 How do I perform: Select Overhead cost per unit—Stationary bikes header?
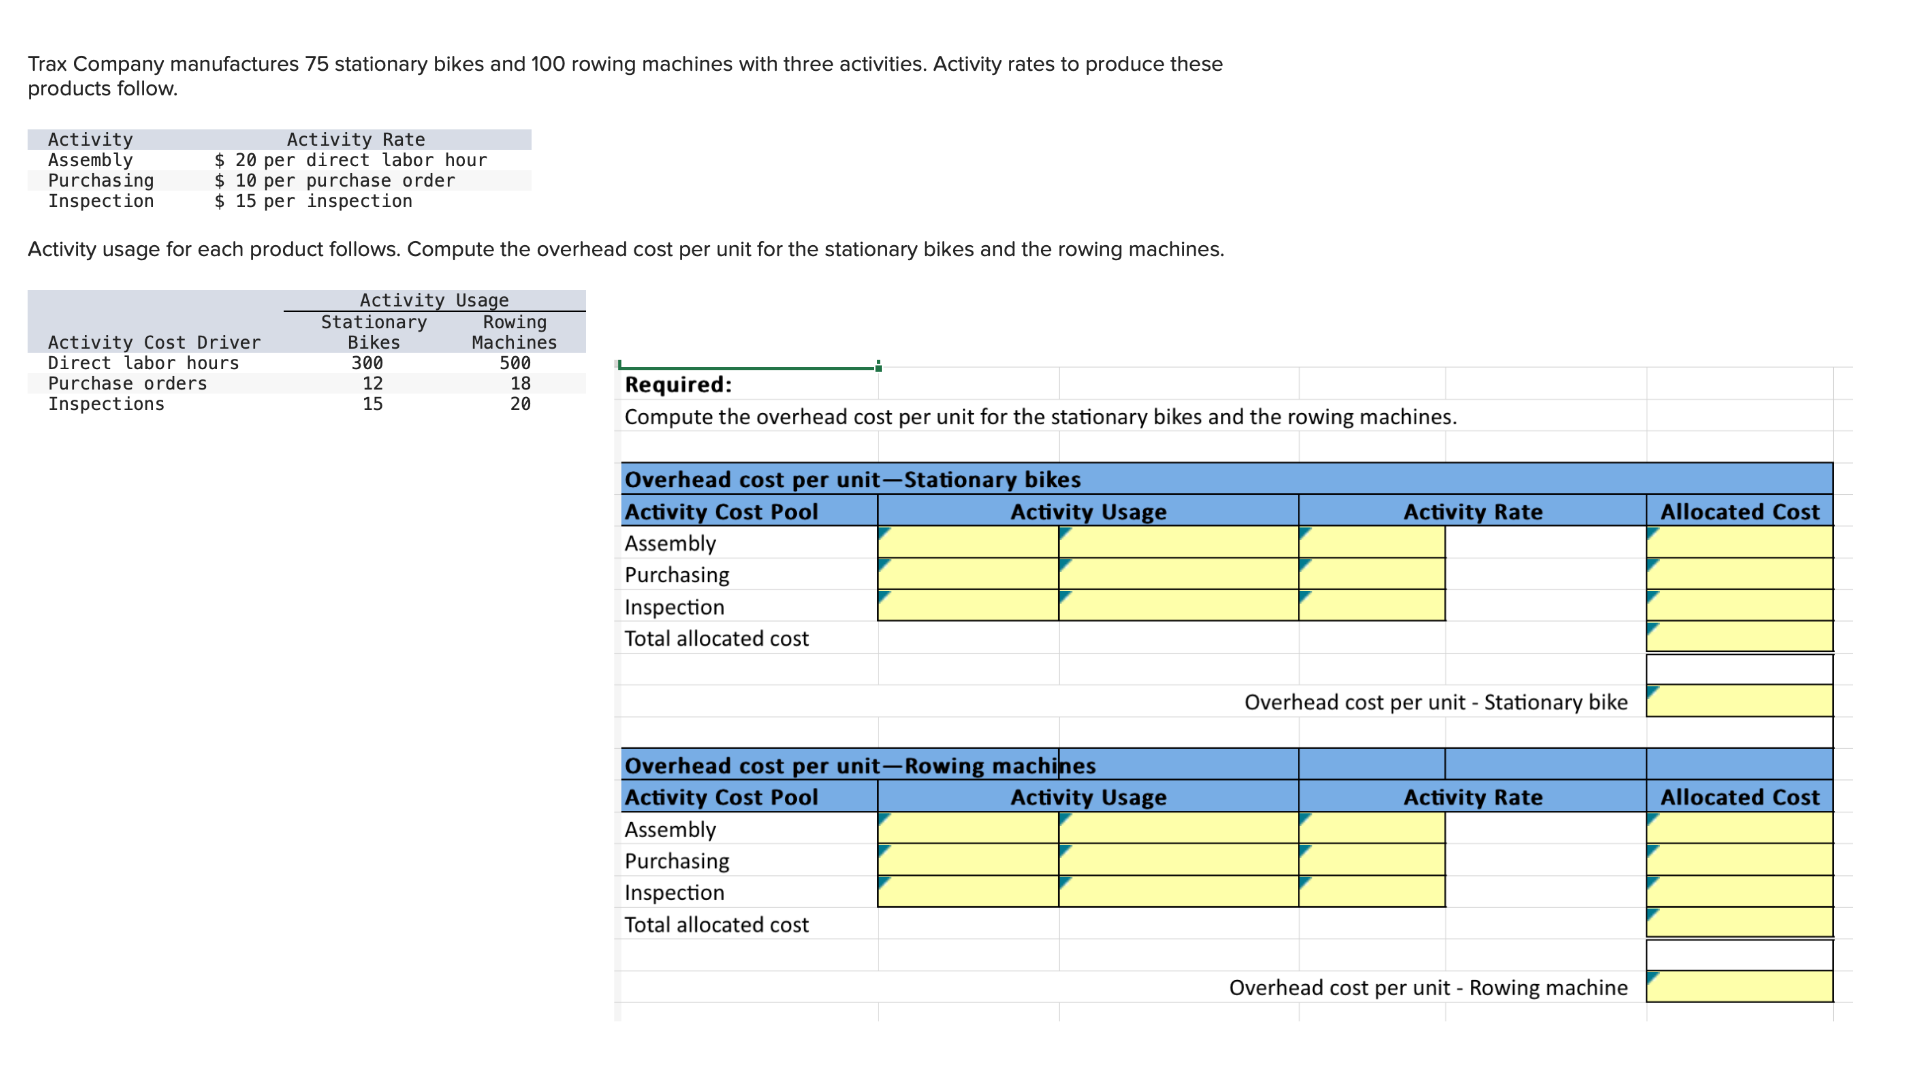852,479
